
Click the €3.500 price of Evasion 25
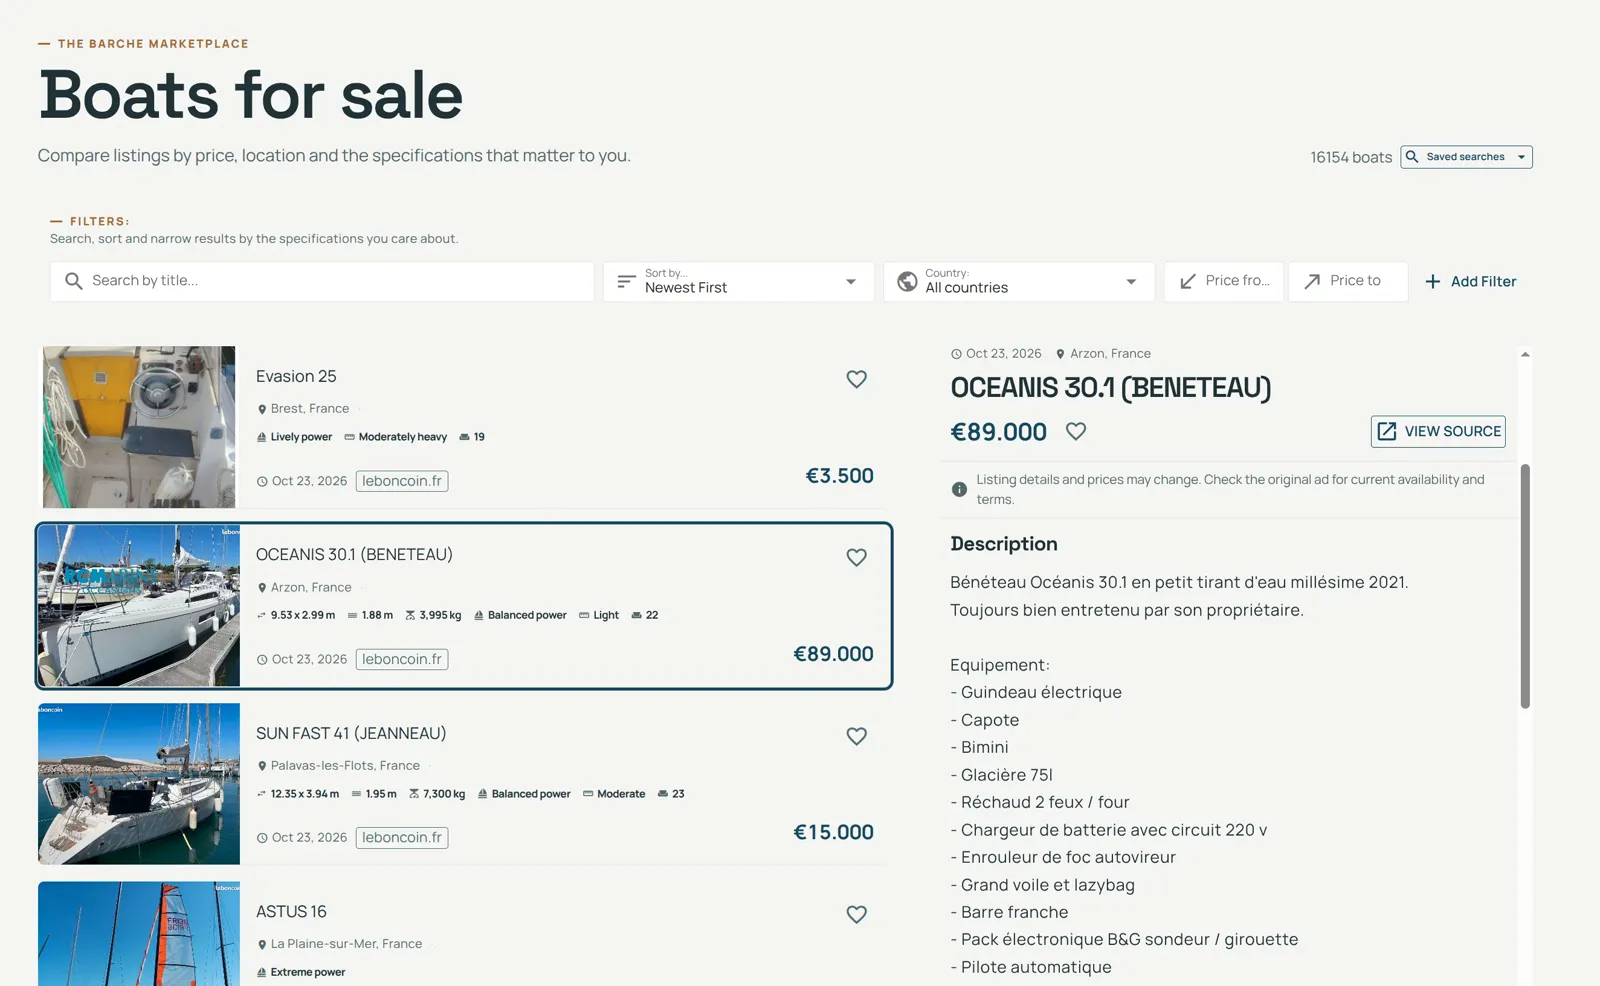pyautogui.click(x=840, y=476)
